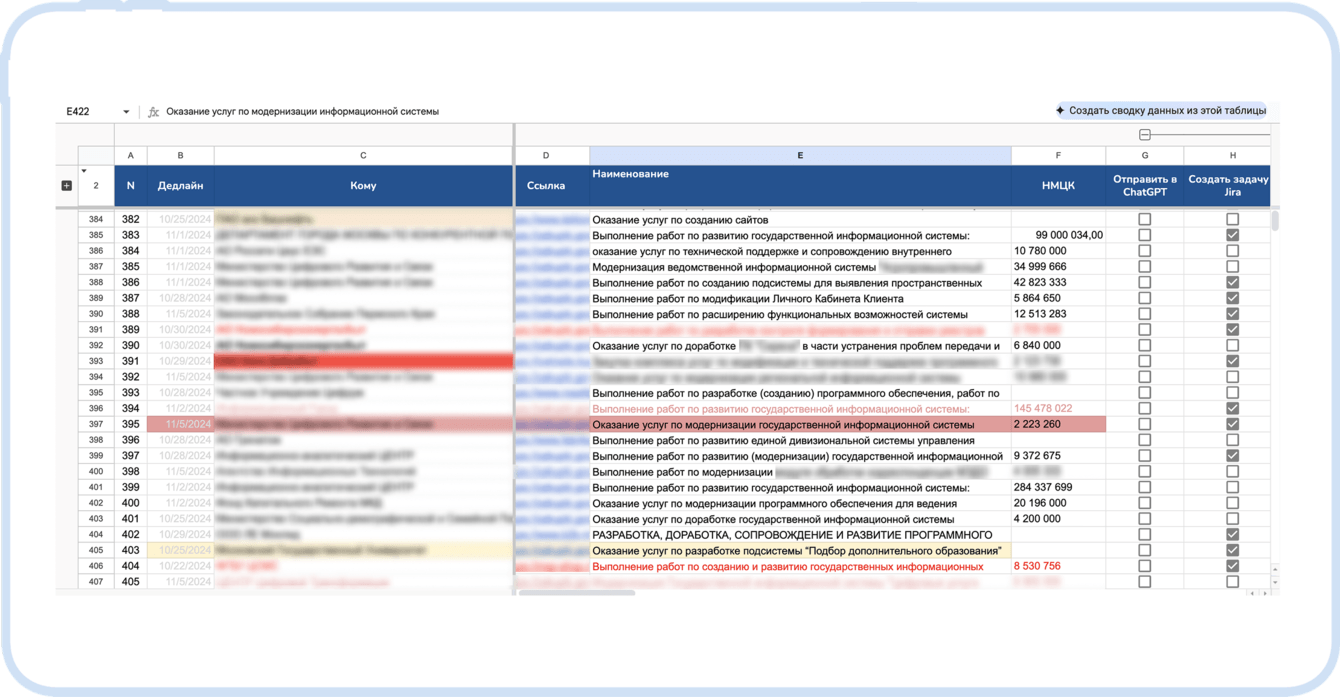Image resolution: width=1340 pixels, height=697 pixels.
Task: Click the 'НМЦК' header cell
Action: 1058,186
